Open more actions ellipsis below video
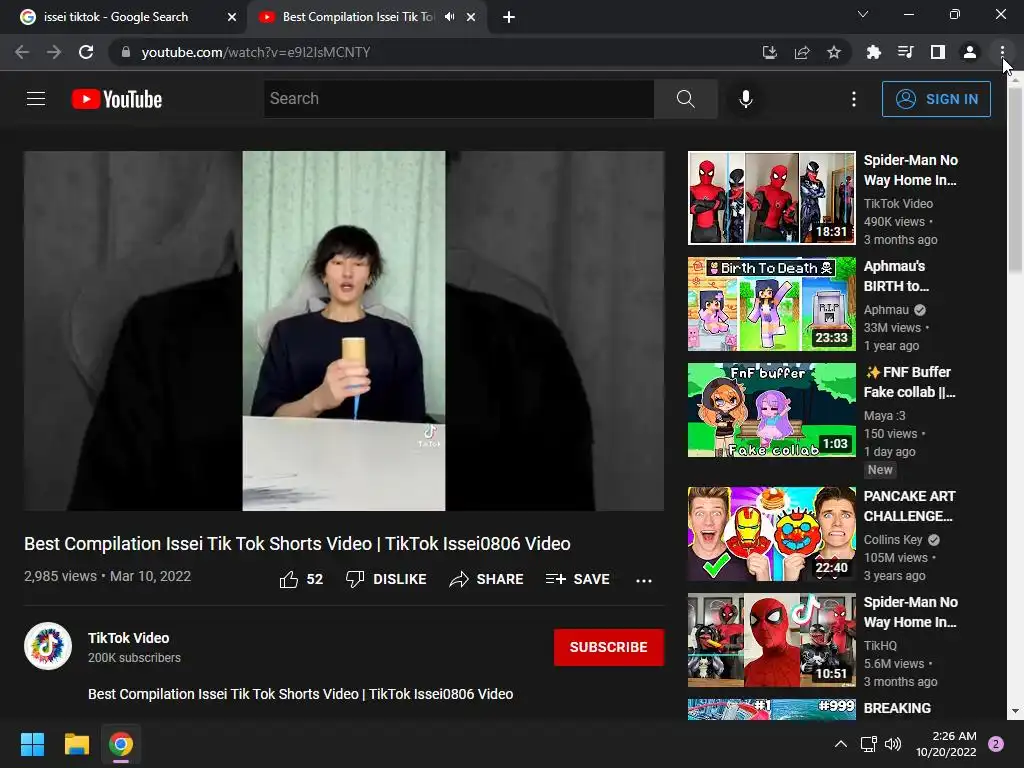The image size is (1024, 768). pos(644,581)
